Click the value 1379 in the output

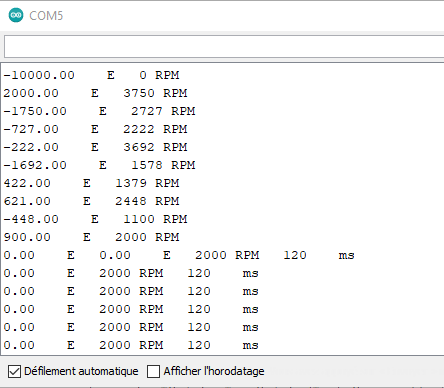131,183
